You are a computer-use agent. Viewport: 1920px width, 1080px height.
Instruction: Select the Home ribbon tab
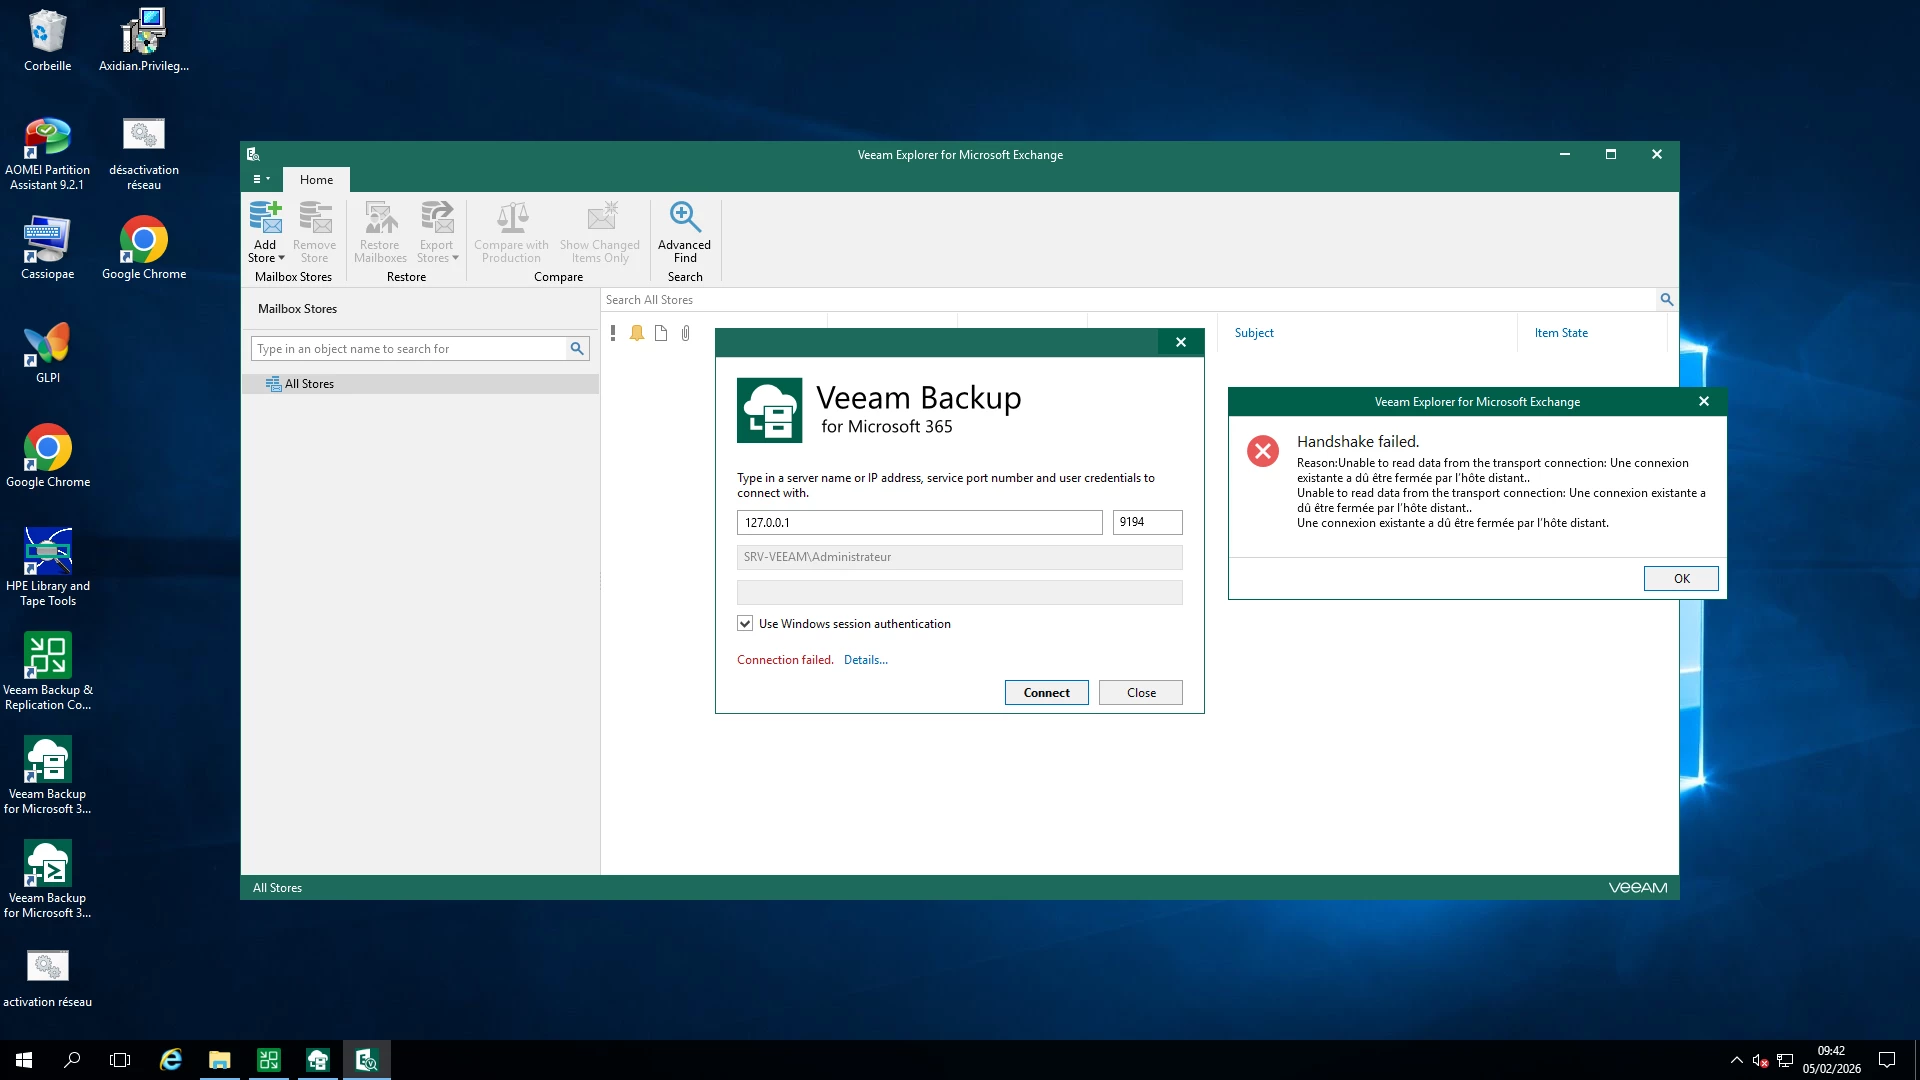pos(316,180)
